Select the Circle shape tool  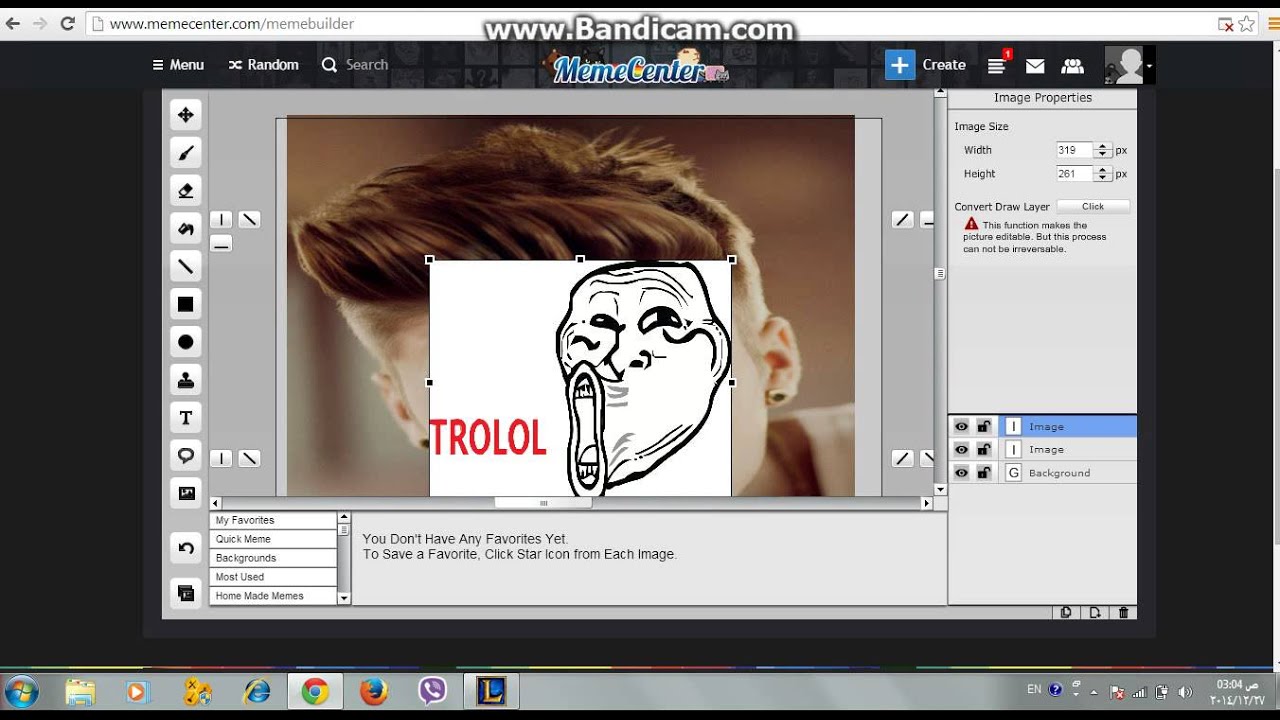pos(185,342)
